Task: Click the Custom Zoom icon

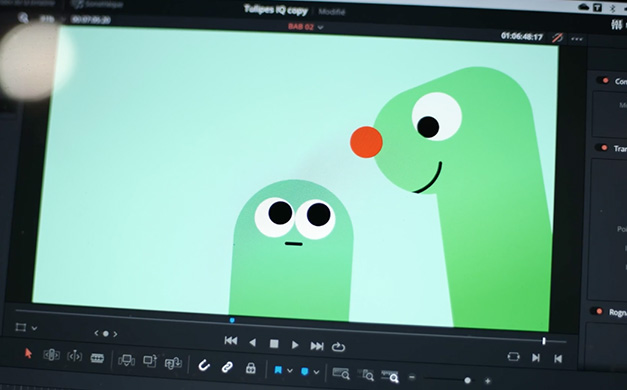Action: [x=390, y=376]
